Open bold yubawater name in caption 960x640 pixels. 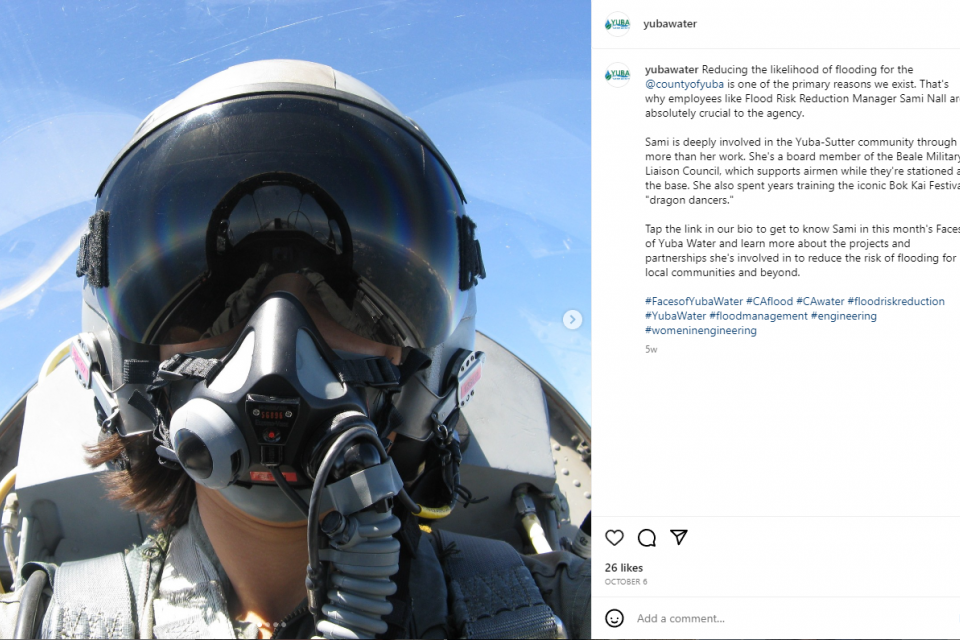(x=672, y=69)
